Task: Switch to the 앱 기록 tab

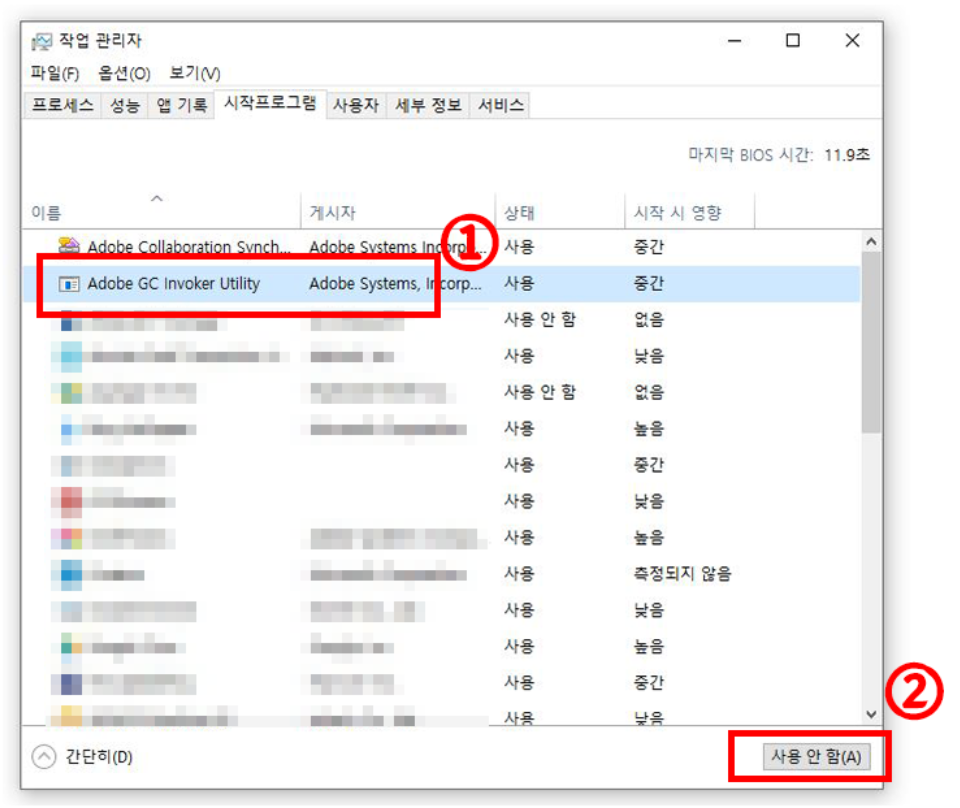Action: 181,105
